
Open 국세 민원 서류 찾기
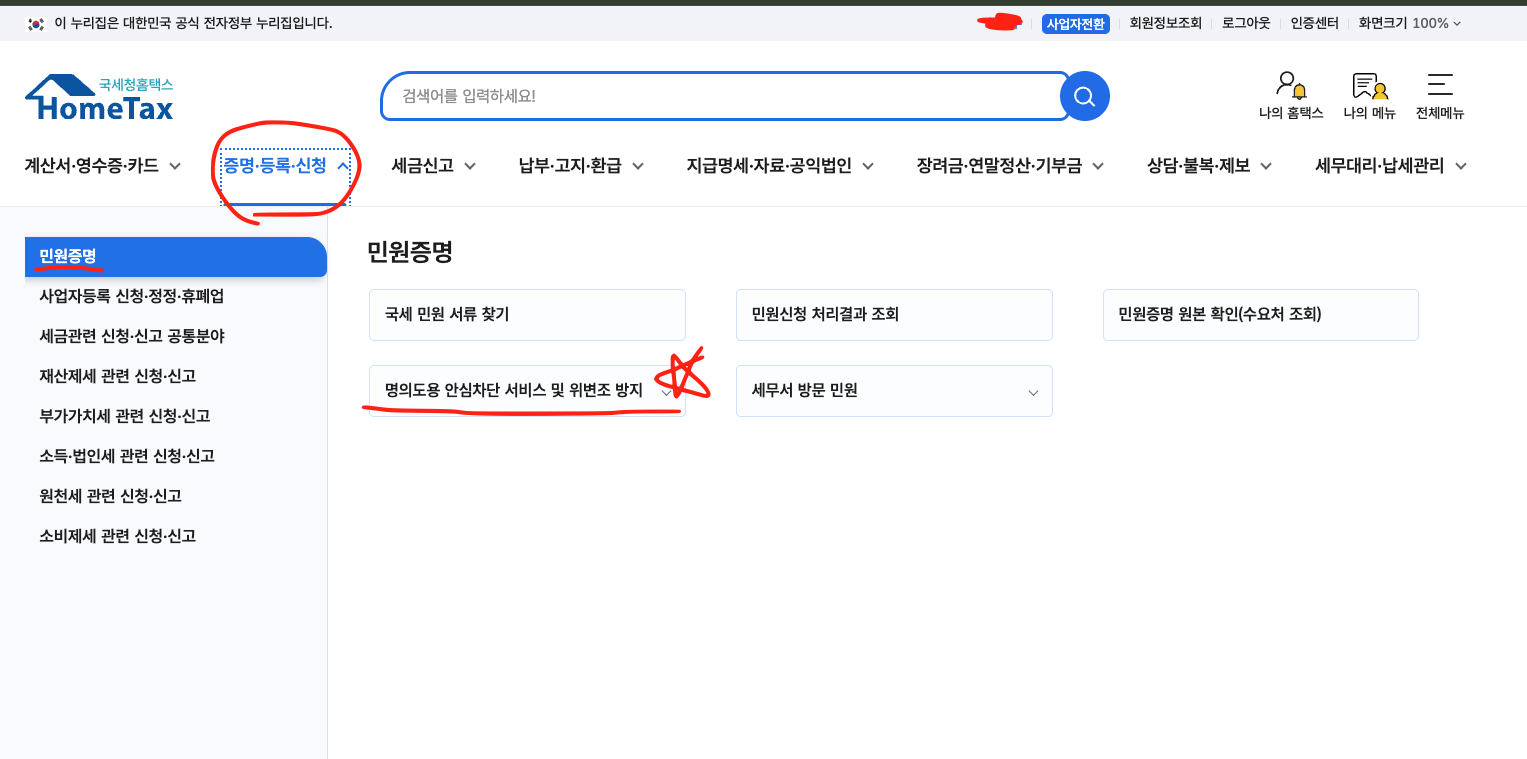(x=527, y=315)
